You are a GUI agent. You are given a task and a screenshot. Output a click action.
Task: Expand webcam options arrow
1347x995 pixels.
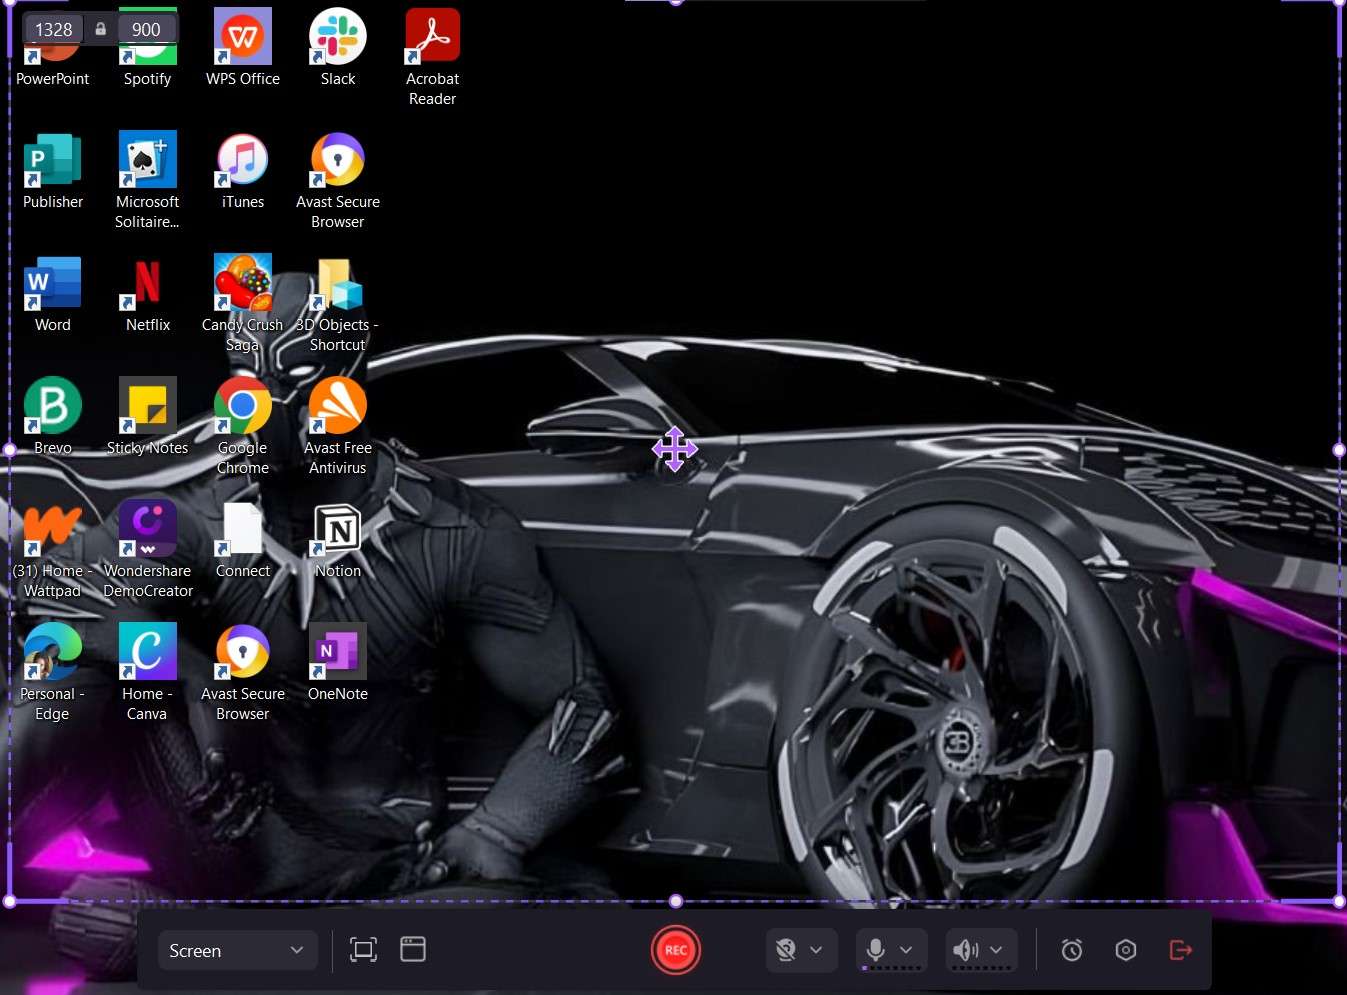point(816,950)
